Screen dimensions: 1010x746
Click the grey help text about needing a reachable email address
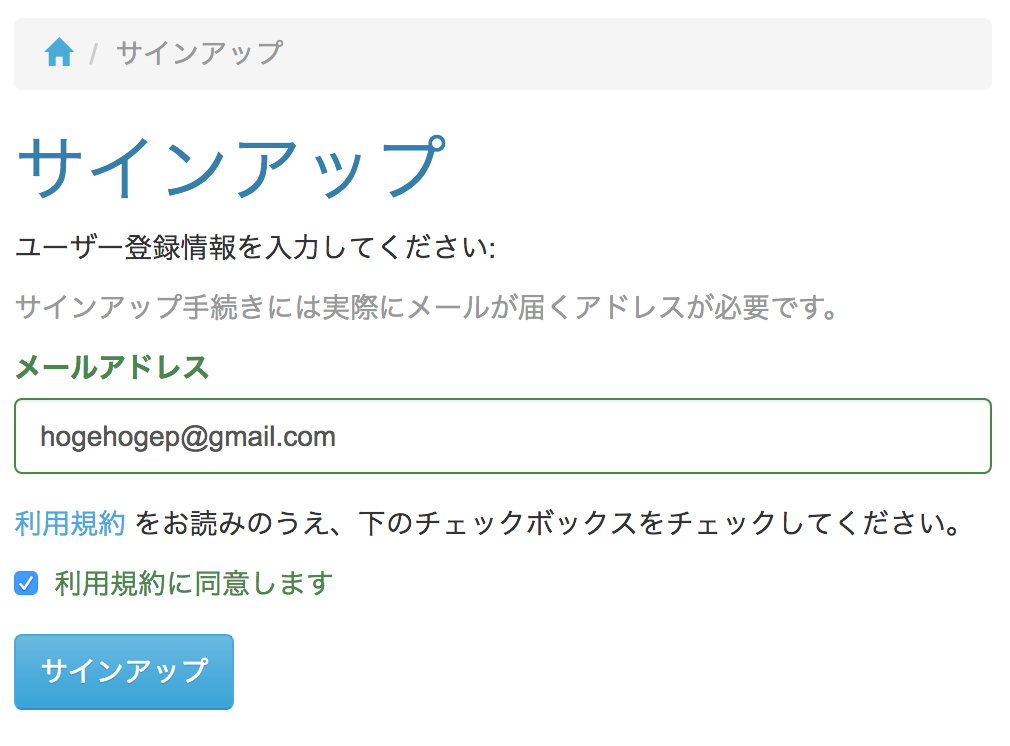[426, 307]
